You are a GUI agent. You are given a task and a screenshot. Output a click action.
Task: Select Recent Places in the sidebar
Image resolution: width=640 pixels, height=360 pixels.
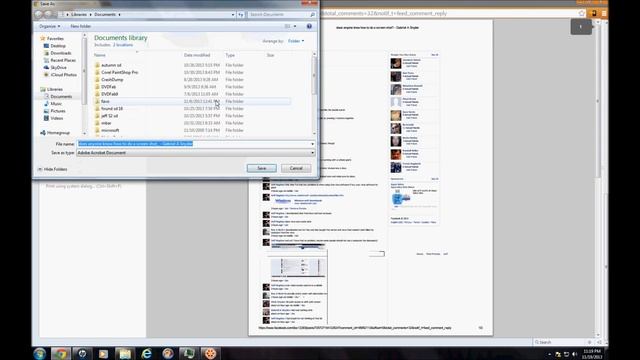[x=63, y=60]
